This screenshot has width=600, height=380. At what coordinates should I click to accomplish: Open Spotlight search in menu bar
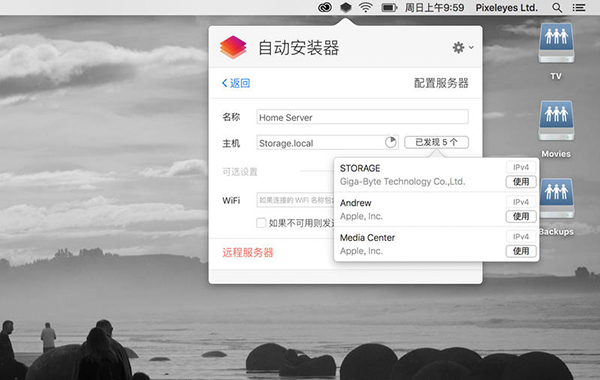[x=557, y=8]
